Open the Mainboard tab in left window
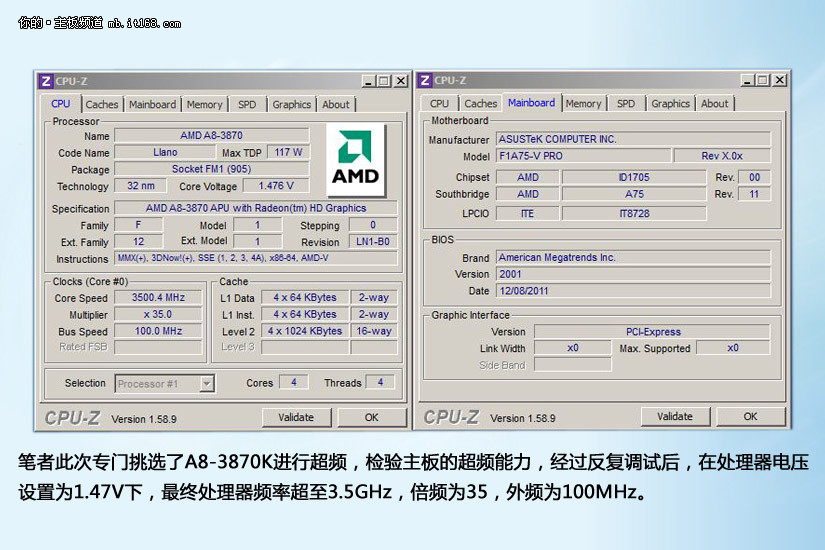The image size is (825, 550). click(x=152, y=104)
